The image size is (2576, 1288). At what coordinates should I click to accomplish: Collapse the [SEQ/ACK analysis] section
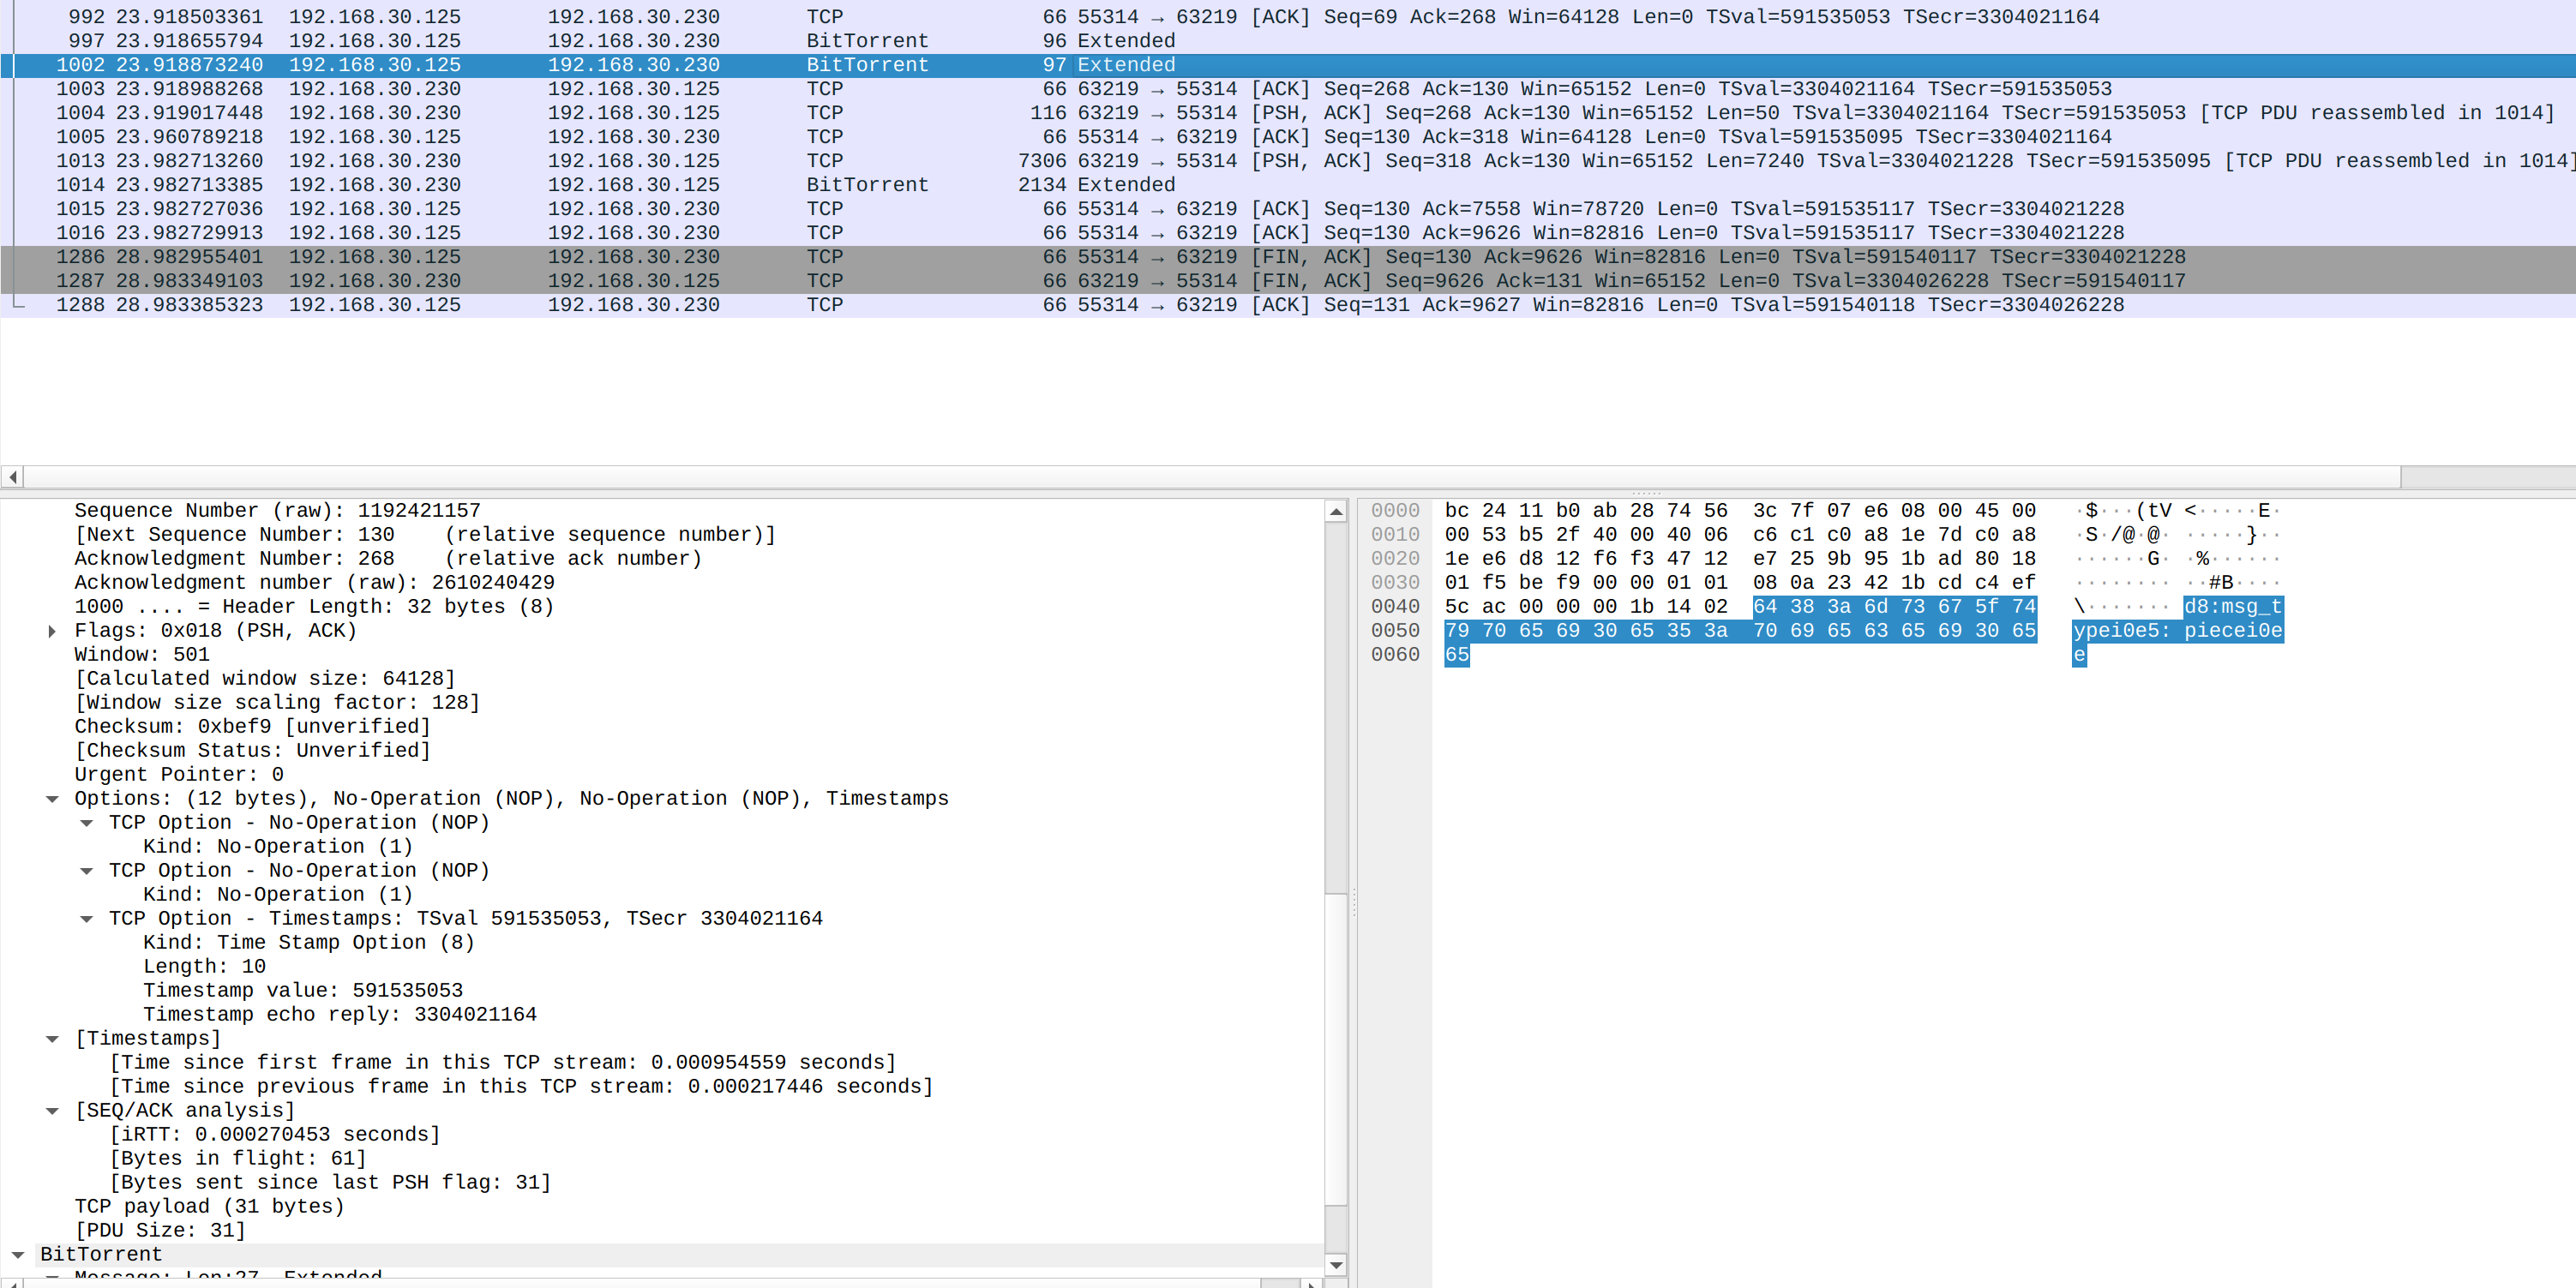[x=52, y=1111]
